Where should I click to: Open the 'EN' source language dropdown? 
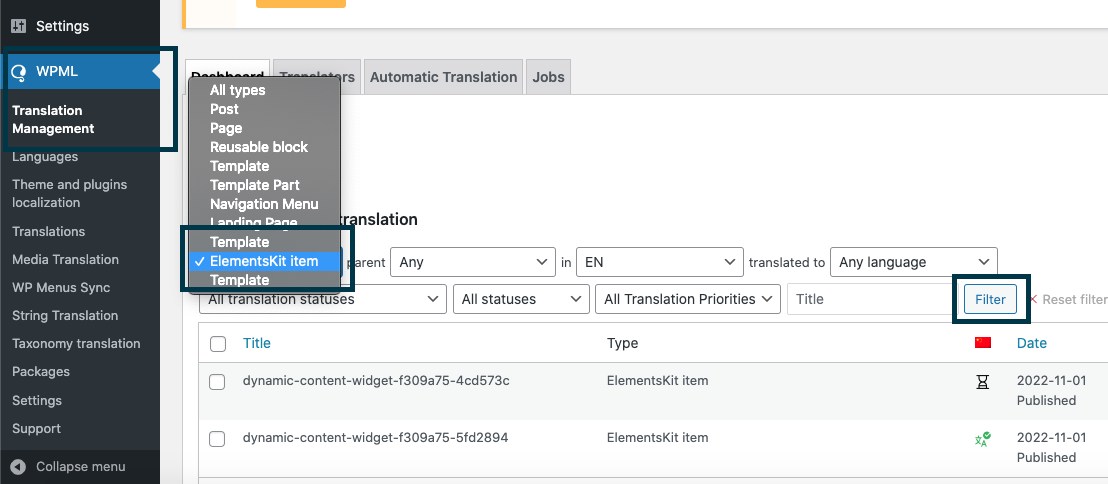[x=660, y=262]
